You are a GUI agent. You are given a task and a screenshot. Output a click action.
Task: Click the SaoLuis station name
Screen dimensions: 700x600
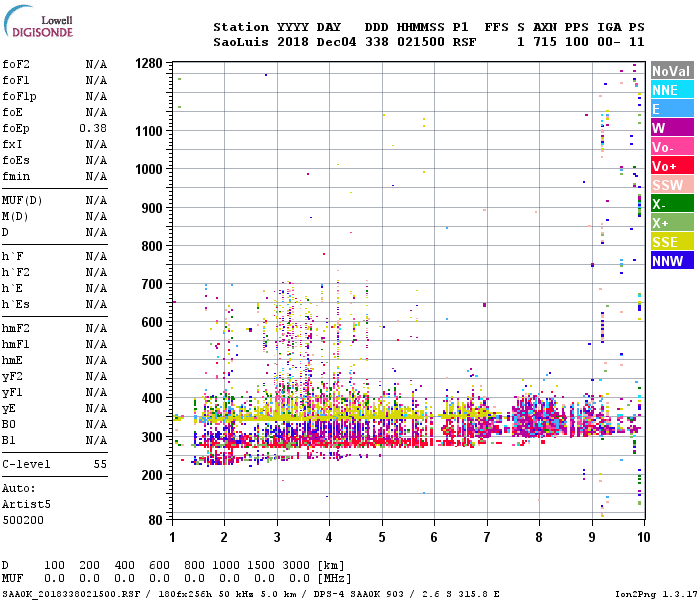click(x=241, y=42)
